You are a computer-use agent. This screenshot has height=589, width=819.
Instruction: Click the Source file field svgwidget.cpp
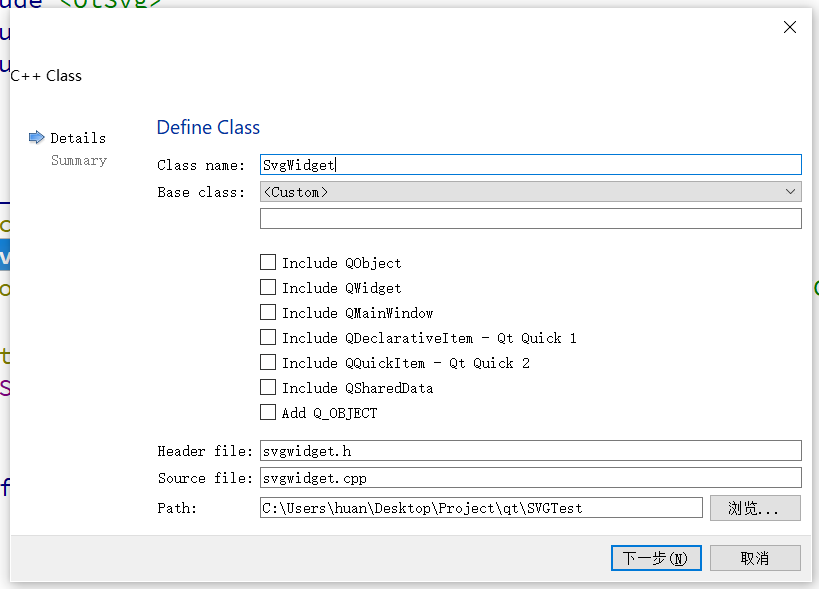point(530,478)
